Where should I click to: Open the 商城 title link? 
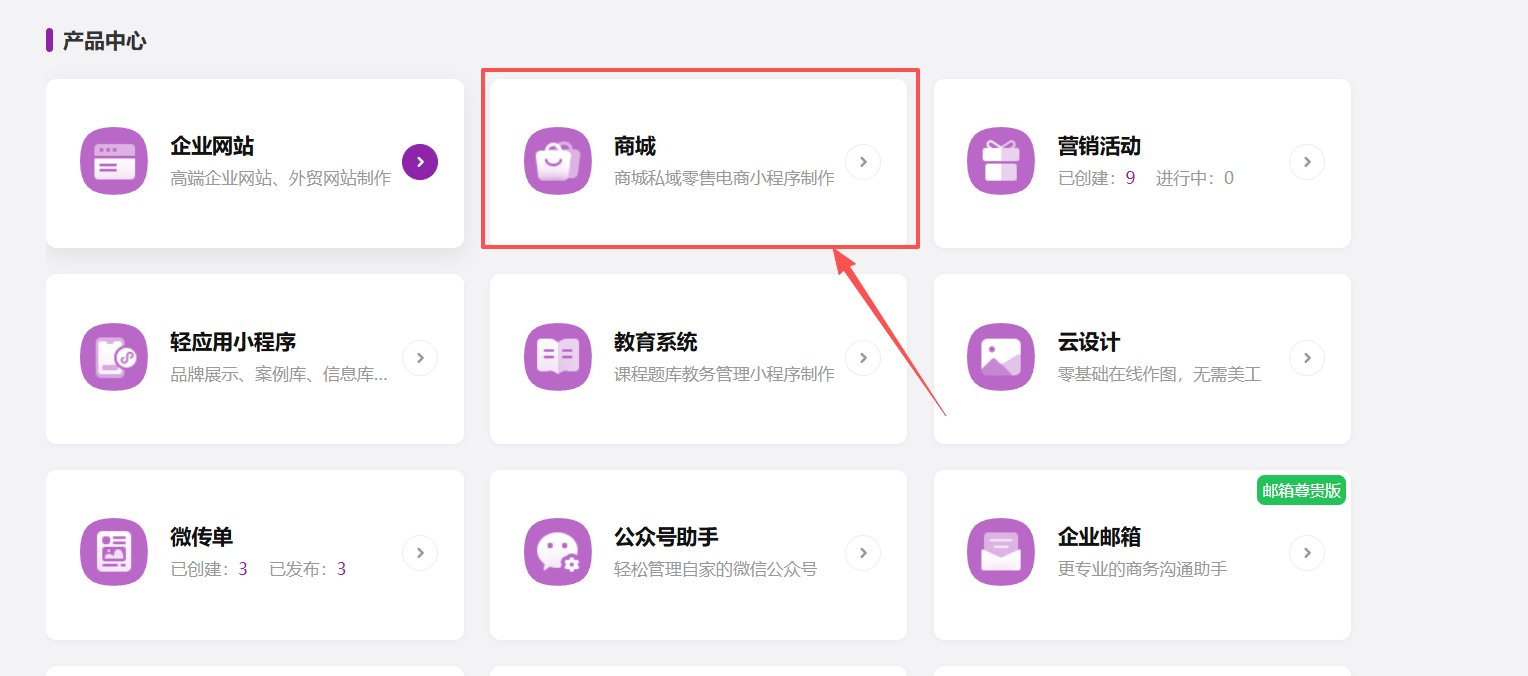click(635, 146)
